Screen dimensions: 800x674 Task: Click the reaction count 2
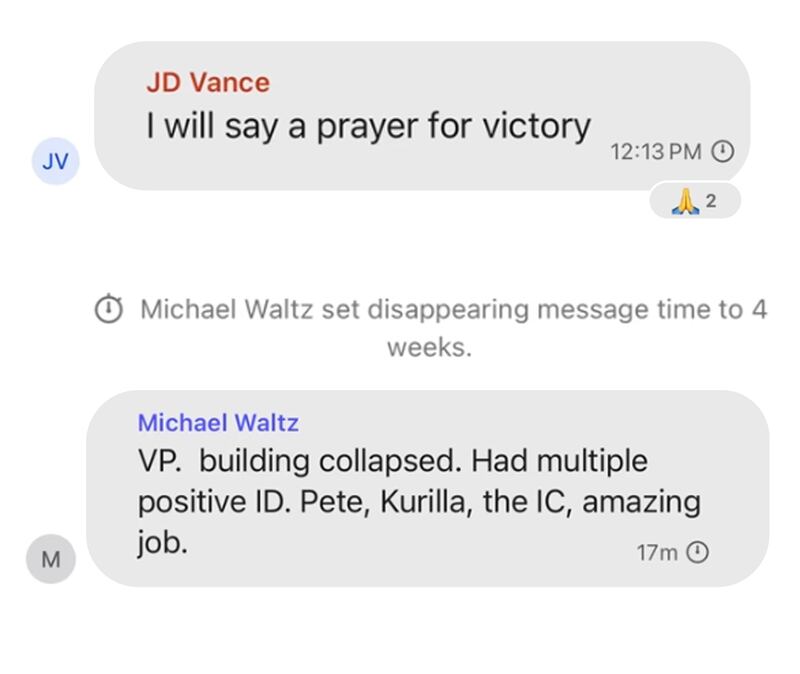click(711, 201)
